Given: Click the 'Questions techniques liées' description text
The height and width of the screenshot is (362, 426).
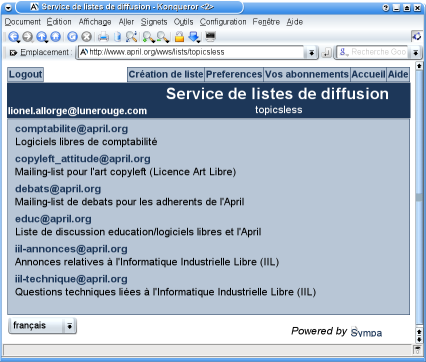Looking at the screenshot, I should coord(165,292).
